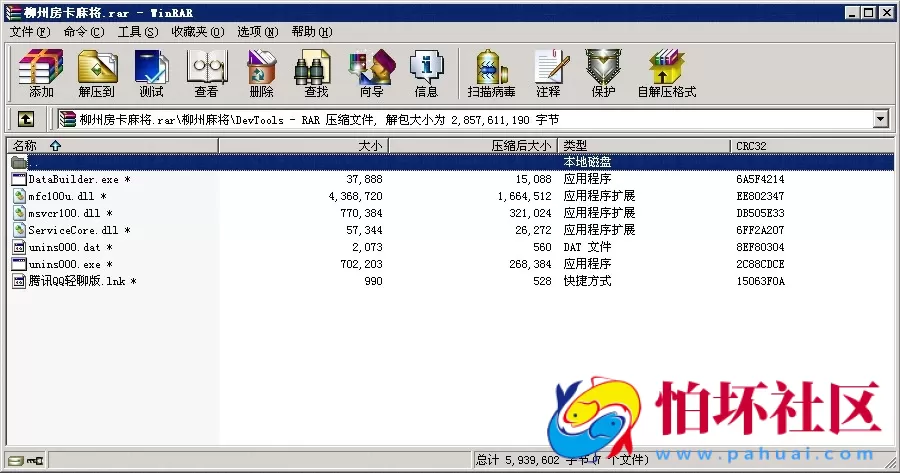Image resolution: width=900 pixels, height=473 pixels.
Task: Click the archive path address field
Action: click(x=465, y=119)
